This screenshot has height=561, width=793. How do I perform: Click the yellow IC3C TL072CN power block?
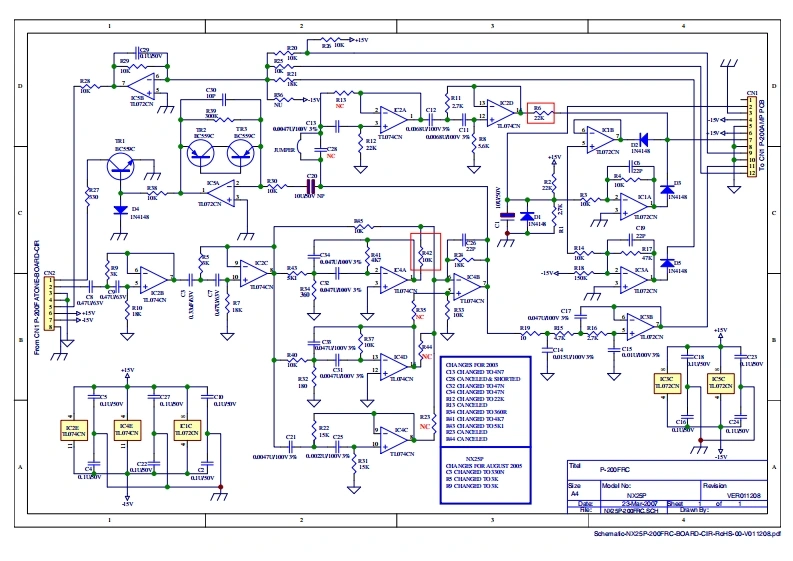click(665, 384)
